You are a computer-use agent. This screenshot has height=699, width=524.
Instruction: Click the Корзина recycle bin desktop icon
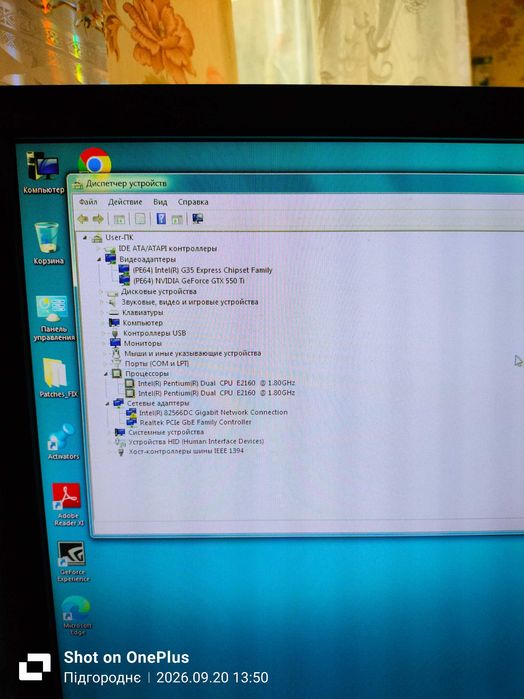coord(47,243)
